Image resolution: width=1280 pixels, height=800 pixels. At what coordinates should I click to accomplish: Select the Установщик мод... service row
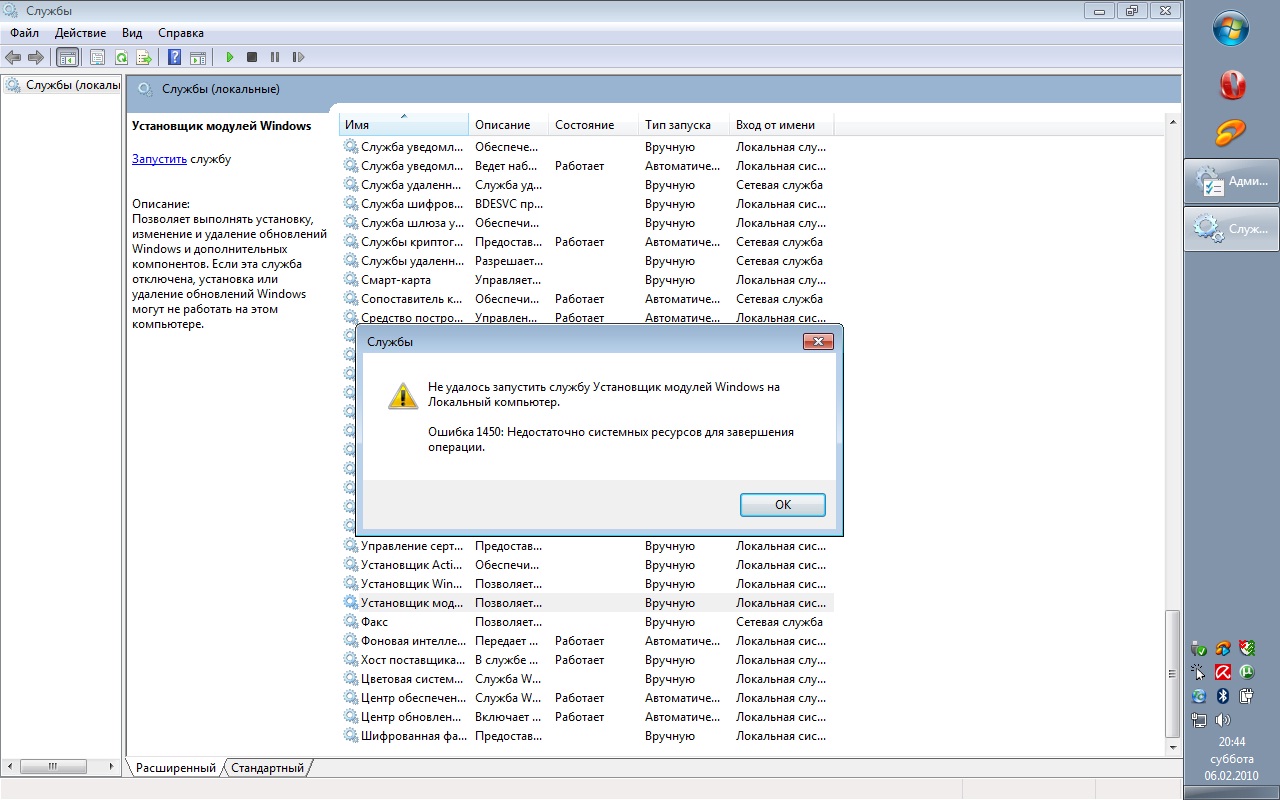point(587,603)
